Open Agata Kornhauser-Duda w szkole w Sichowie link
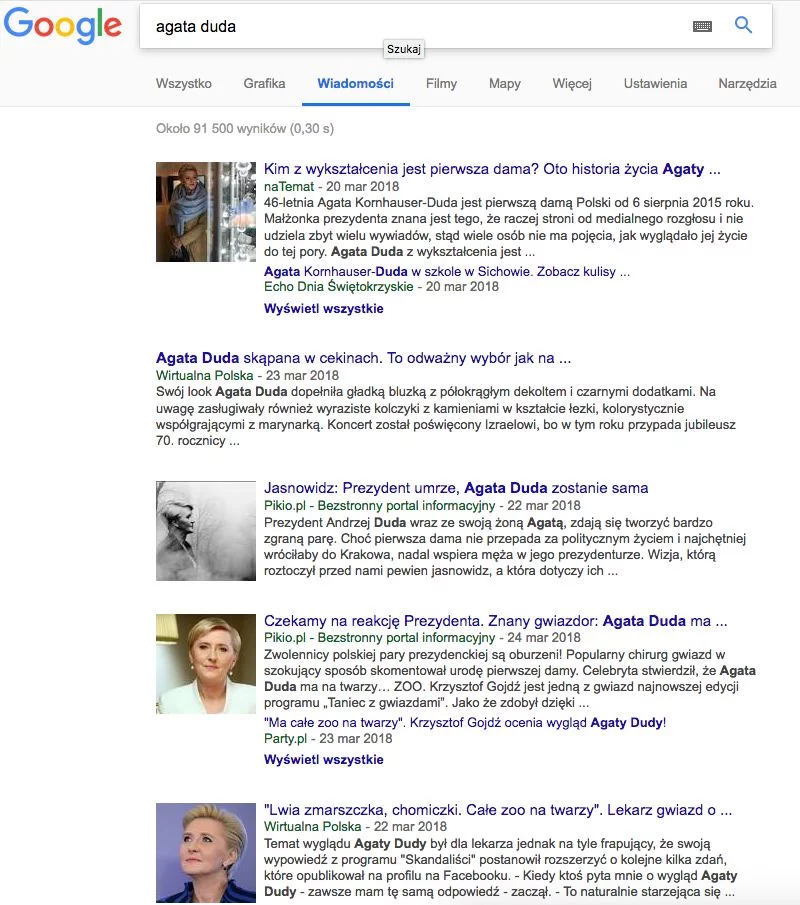 (x=446, y=271)
